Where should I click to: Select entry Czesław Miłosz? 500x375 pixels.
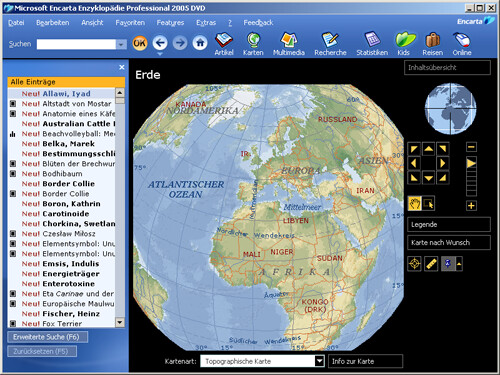pyautogui.click(x=61, y=234)
